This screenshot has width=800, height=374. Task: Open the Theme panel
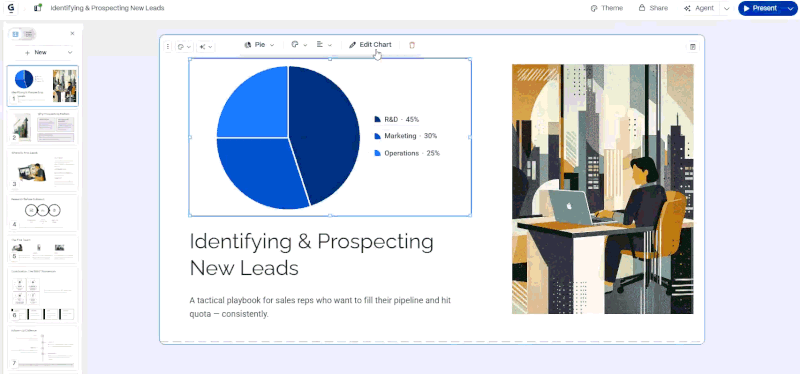point(607,8)
